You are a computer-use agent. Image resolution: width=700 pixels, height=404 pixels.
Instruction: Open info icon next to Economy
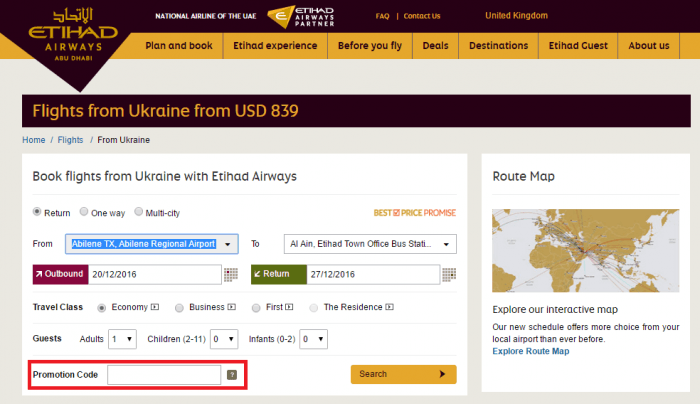(155, 307)
